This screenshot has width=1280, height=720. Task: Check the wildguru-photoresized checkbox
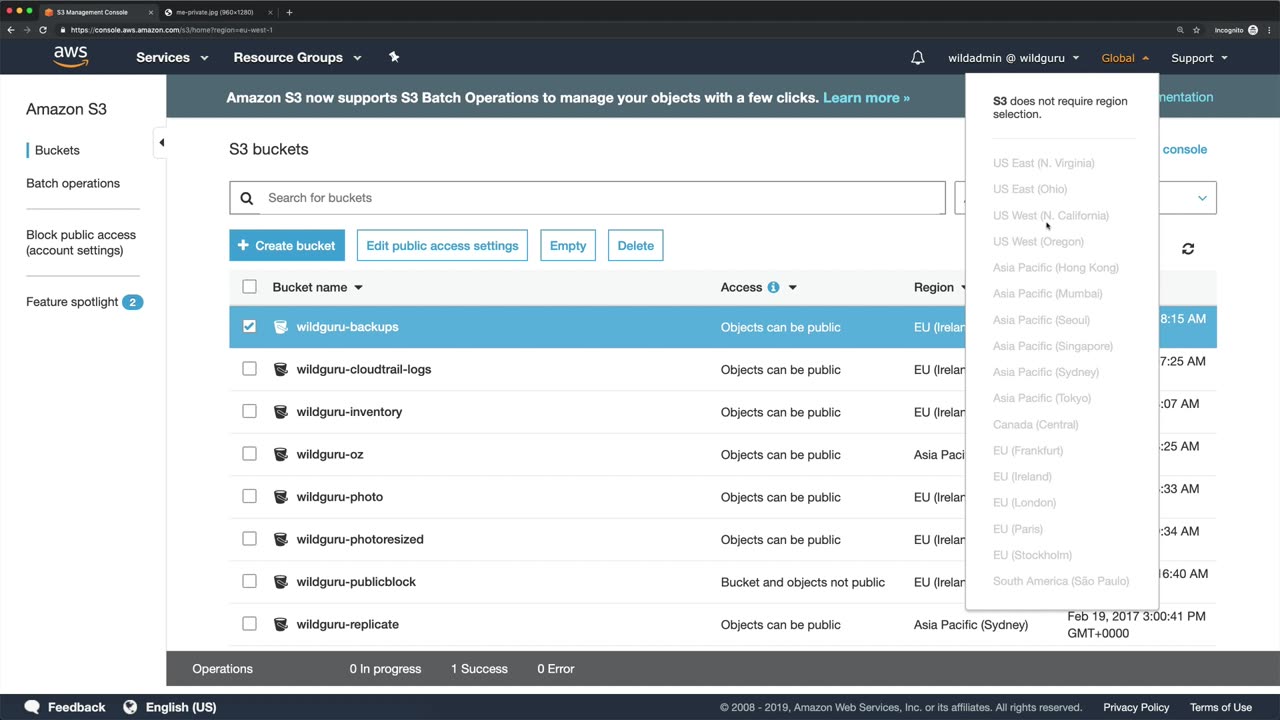pyautogui.click(x=249, y=539)
